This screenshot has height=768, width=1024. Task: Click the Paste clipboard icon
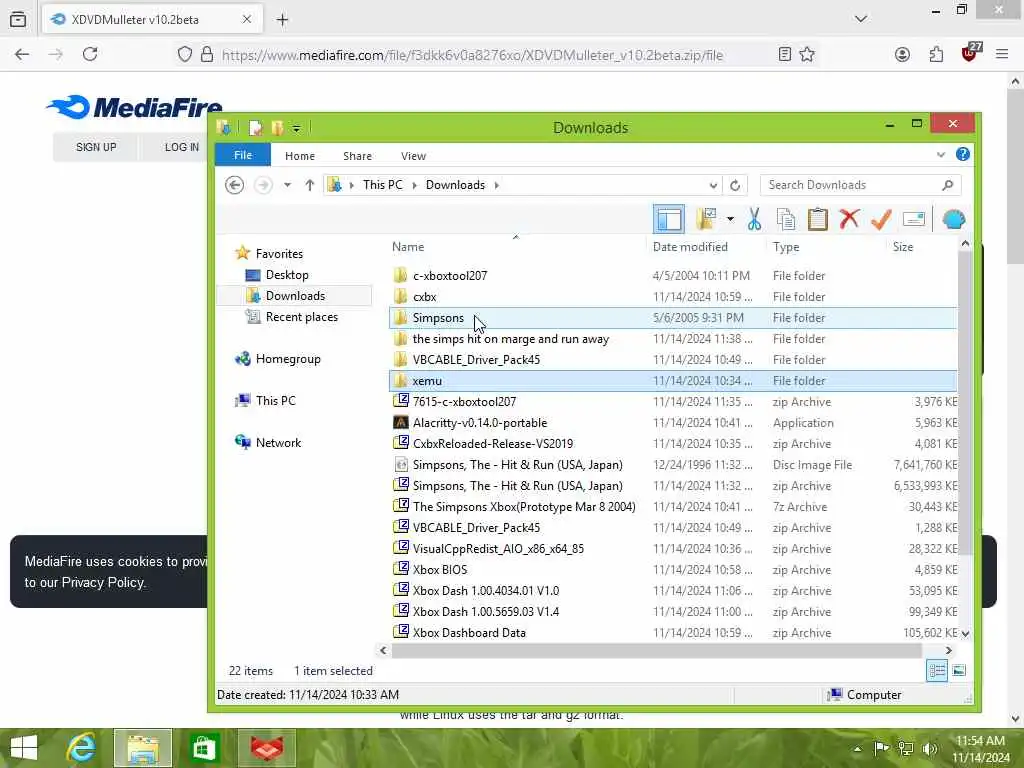(x=818, y=219)
